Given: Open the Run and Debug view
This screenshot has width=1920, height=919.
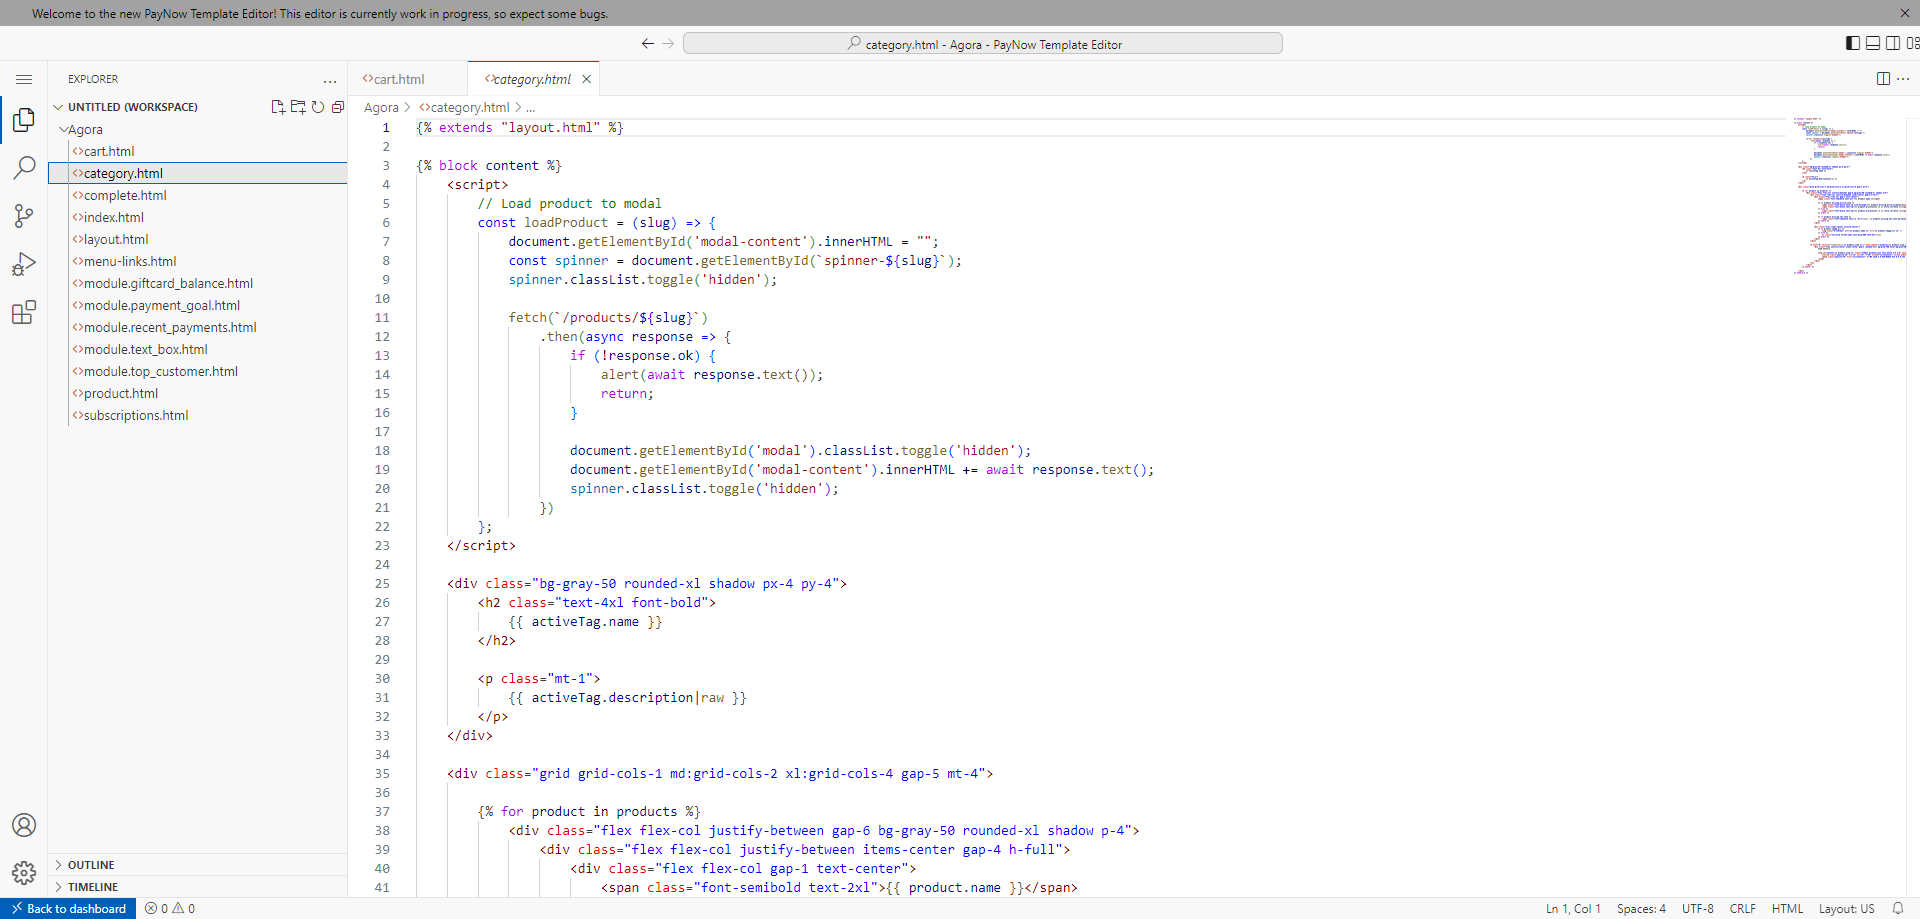Looking at the screenshot, I should [x=24, y=264].
